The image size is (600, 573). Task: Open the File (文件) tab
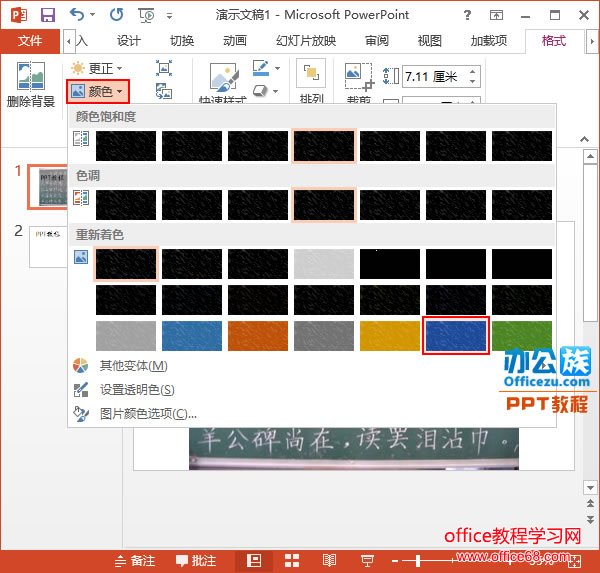click(x=30, y=41)
